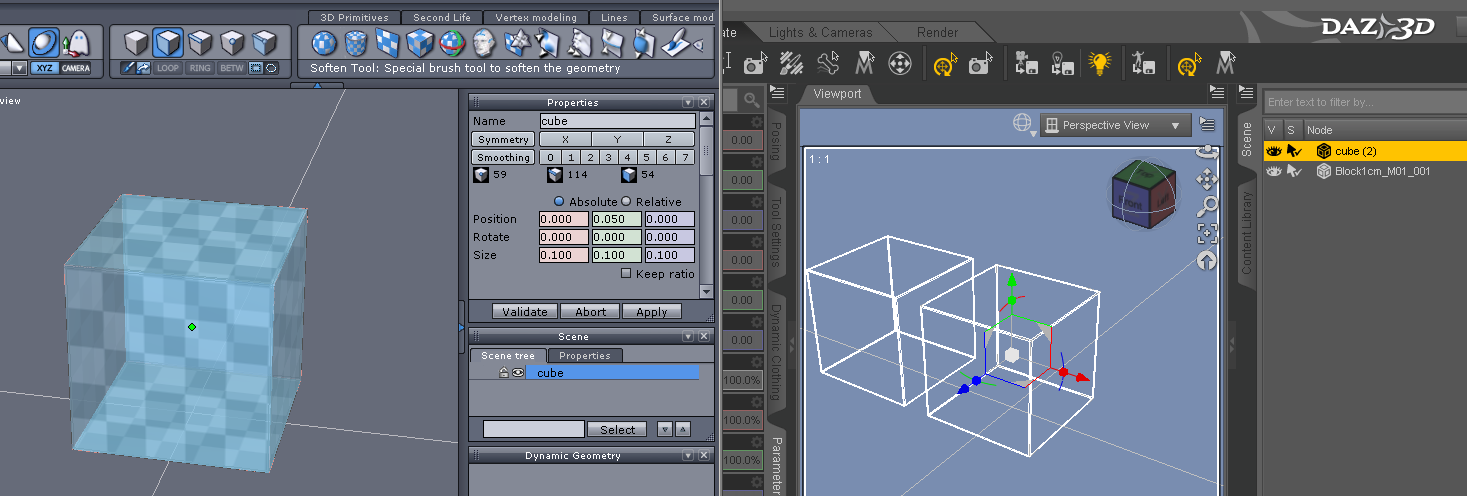Image resolution: width=1467 pixels, height=496 pixels.
Task: Select the ghost figure icon in Hexagon toolbar
Action: click(75, 42)
